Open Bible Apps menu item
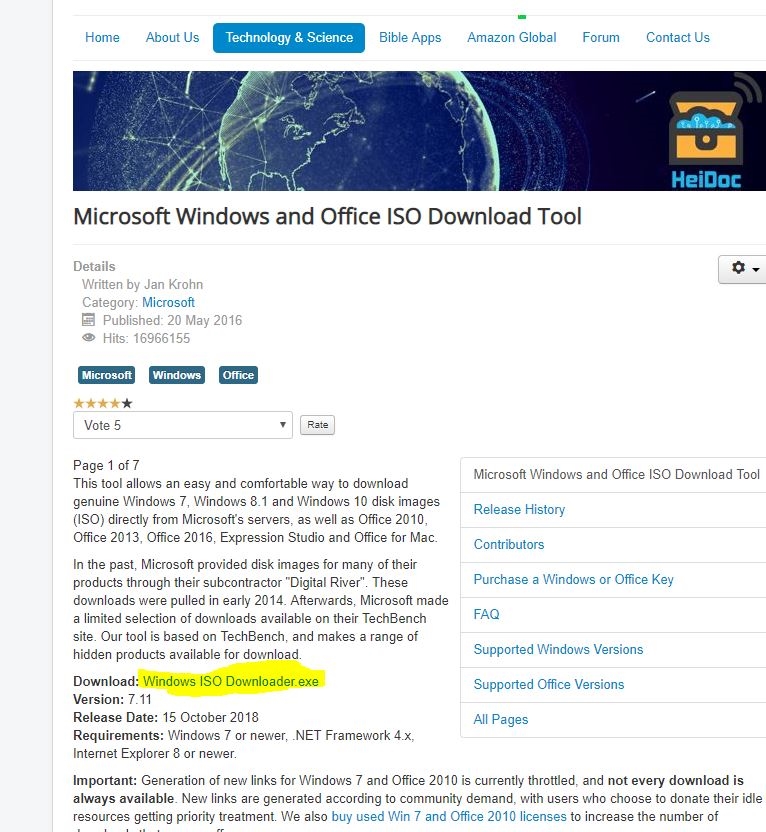Screen dimensions: 766x832 pos(410,38)
